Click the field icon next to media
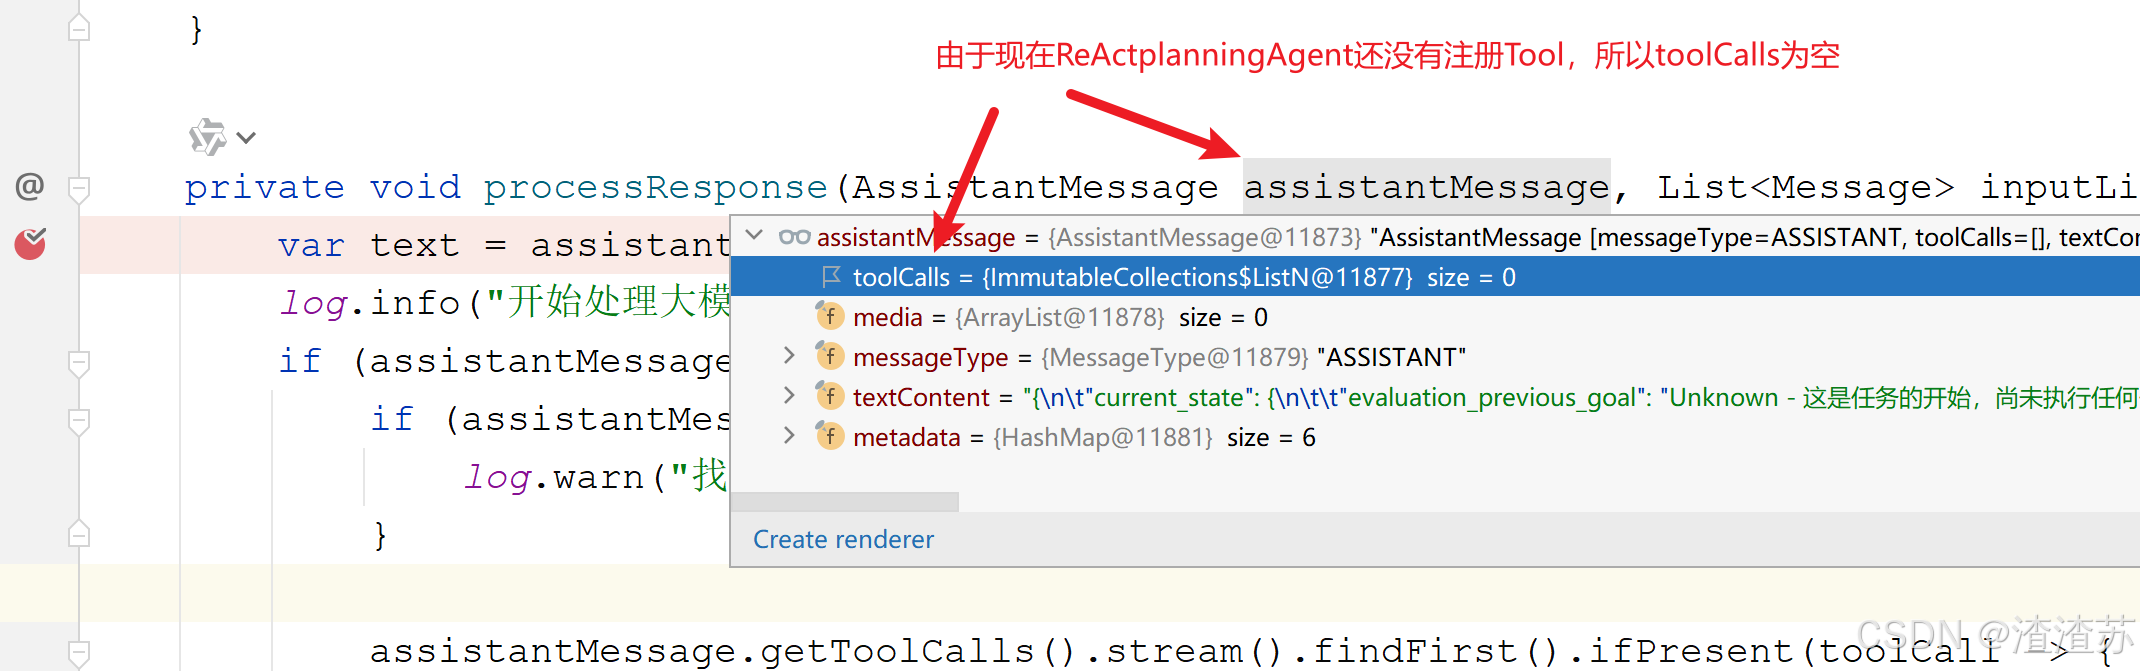The image size is (2140, 671). tap(829, 316)
